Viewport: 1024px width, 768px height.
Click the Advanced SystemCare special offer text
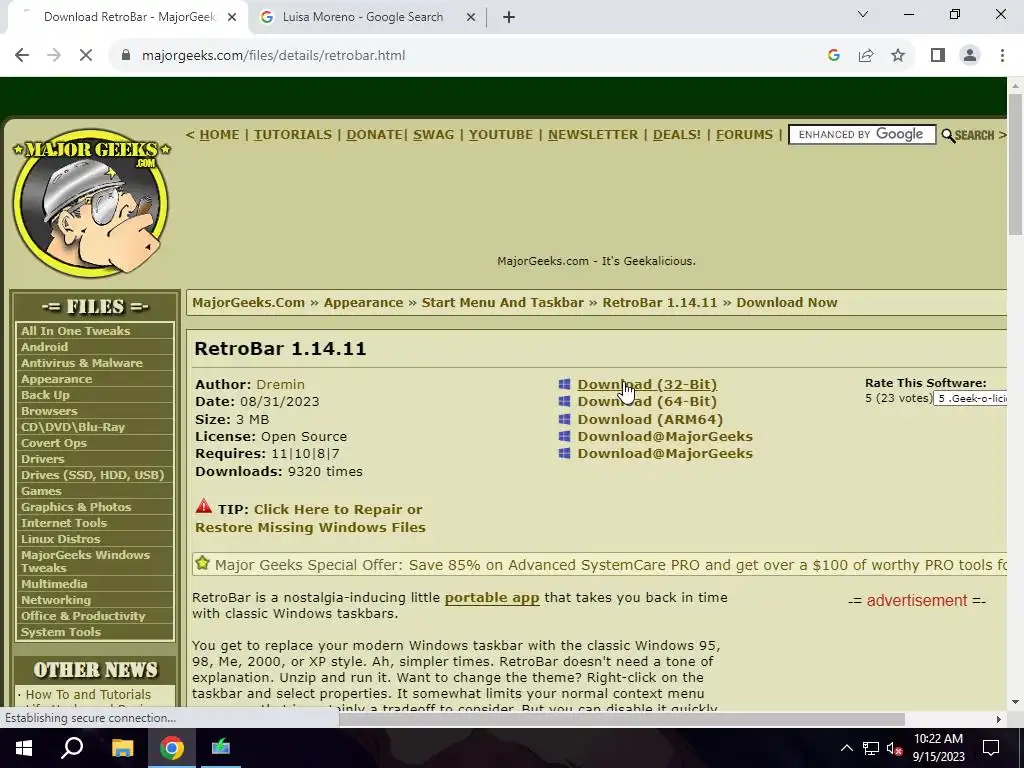click(611, 565)
